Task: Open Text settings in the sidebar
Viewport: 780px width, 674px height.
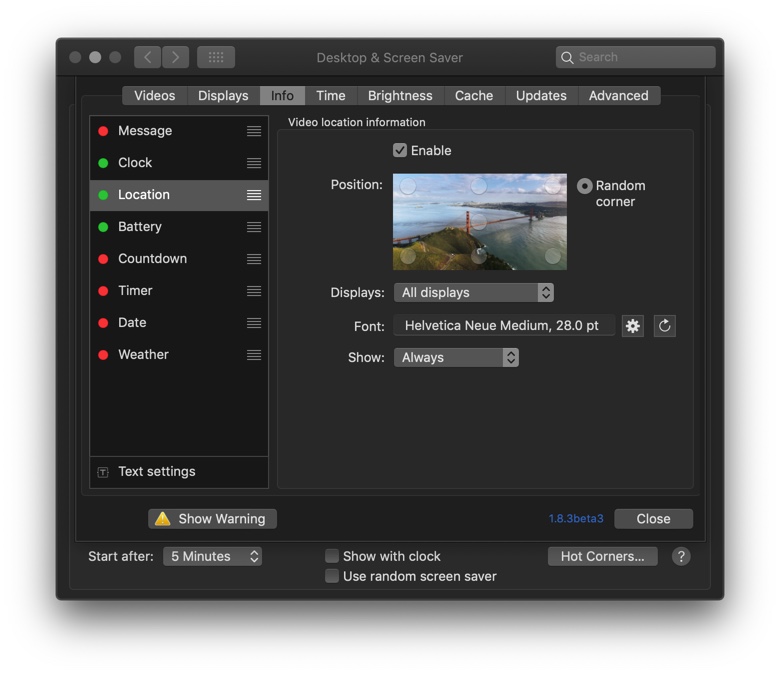Action: [x=179, y=472]
